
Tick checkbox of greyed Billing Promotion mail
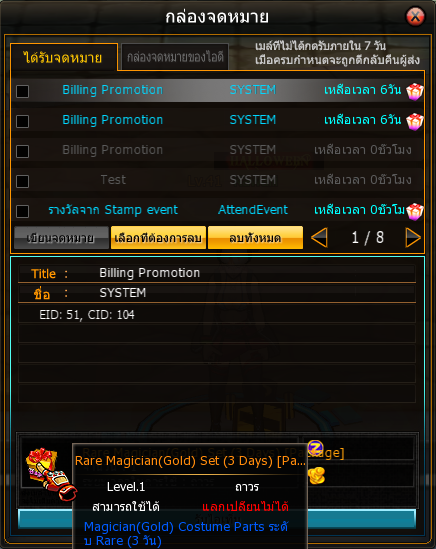[22, 151]
